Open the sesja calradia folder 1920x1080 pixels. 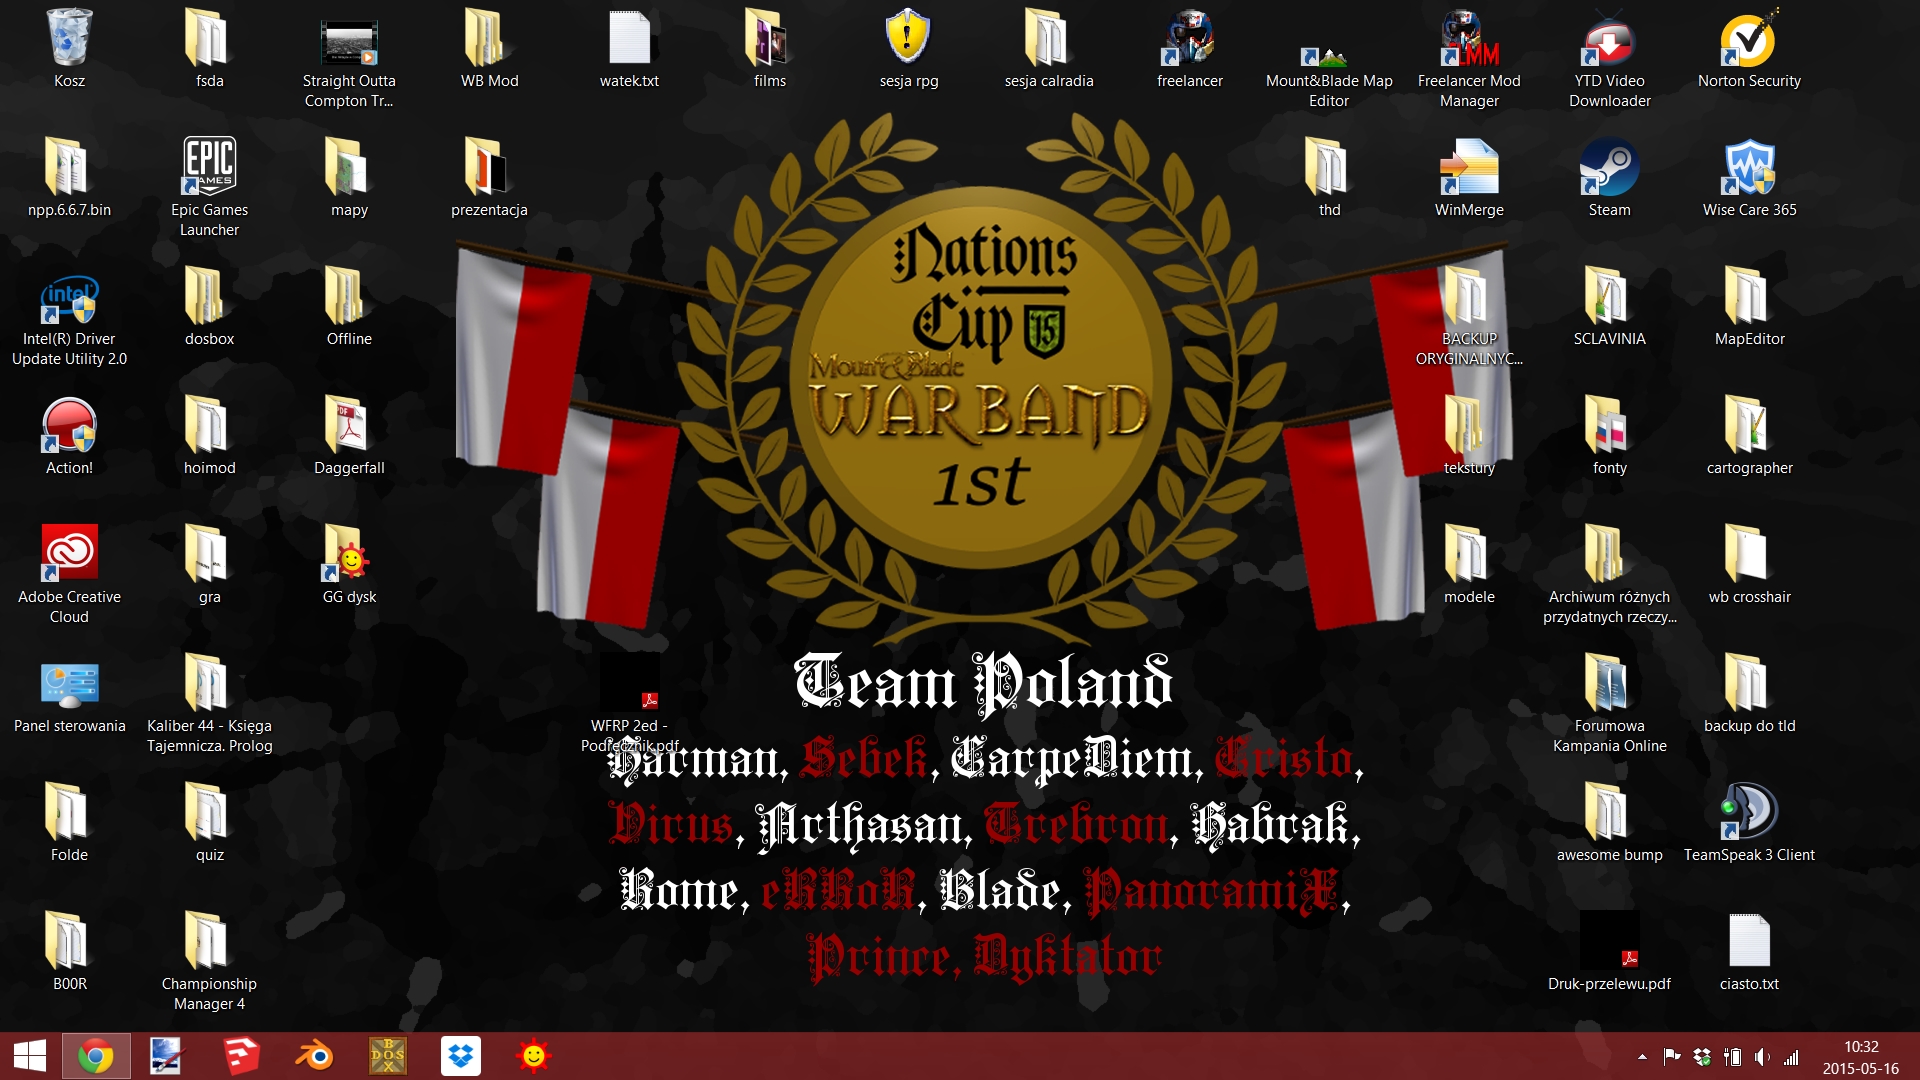[x=1049, y=50]
